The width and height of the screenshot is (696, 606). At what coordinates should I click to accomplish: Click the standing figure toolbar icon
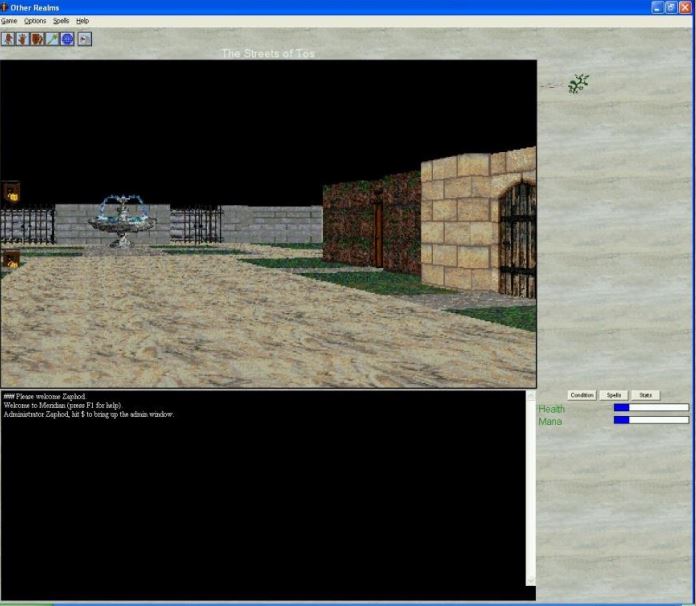(x=8, y=39)
